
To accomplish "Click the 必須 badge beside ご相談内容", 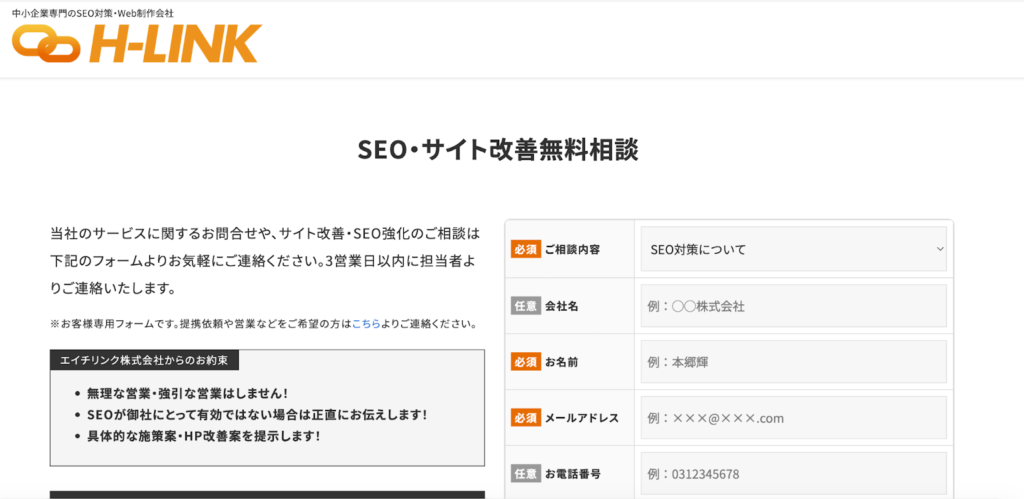I will click(x=525, y=249).
